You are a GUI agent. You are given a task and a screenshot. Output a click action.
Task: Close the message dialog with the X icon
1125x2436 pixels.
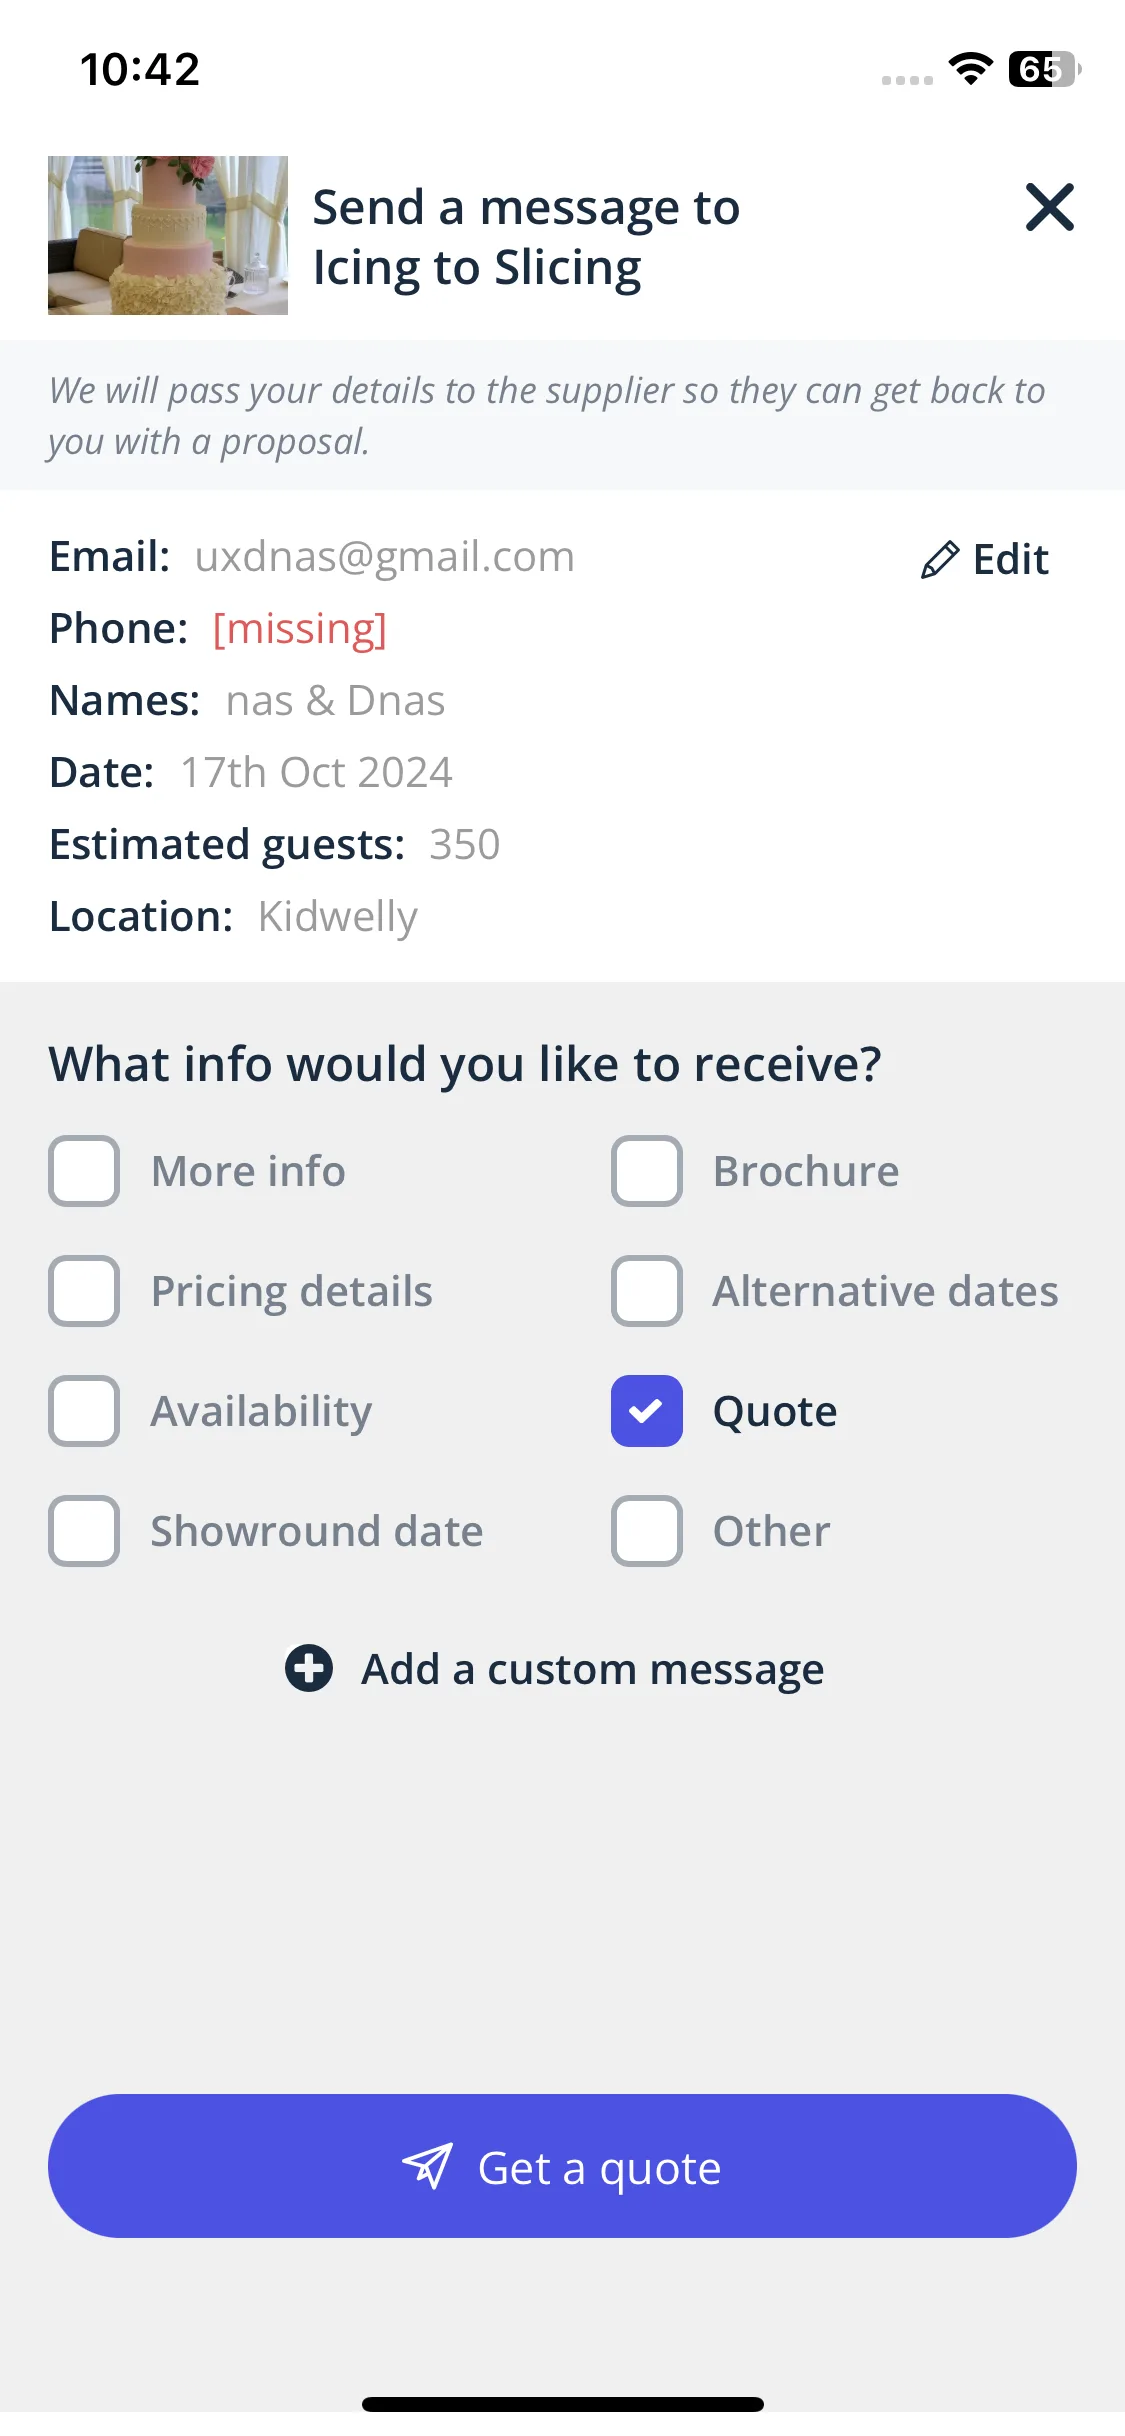(1049, 207)
